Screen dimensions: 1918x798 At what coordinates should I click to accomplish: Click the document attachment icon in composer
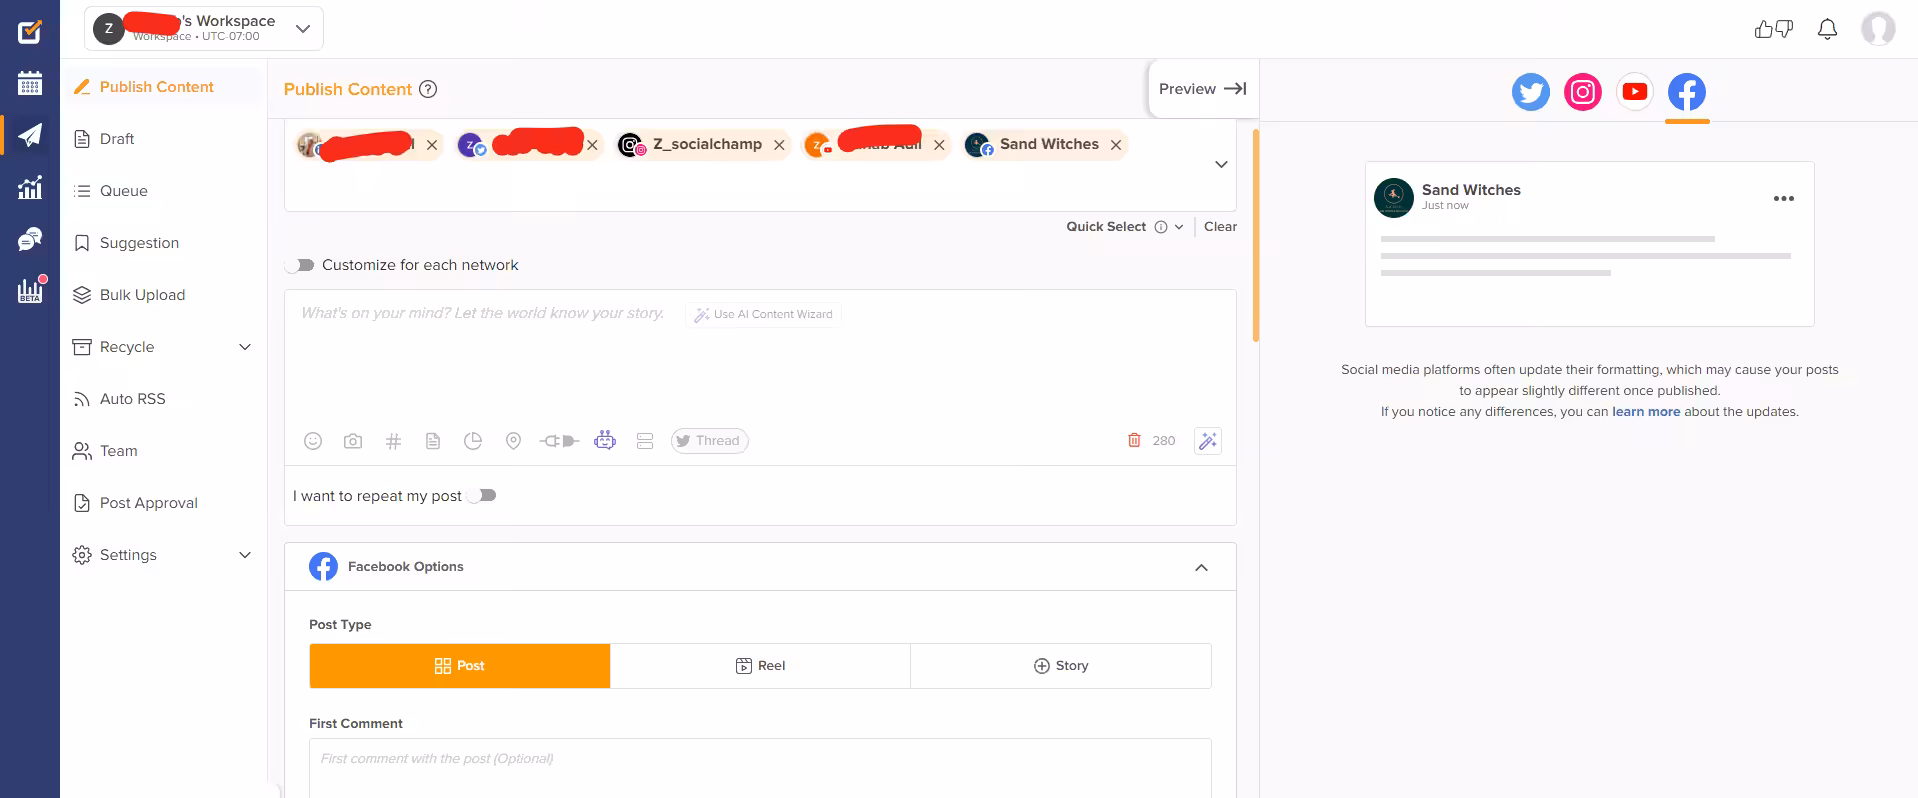point(433,441)
